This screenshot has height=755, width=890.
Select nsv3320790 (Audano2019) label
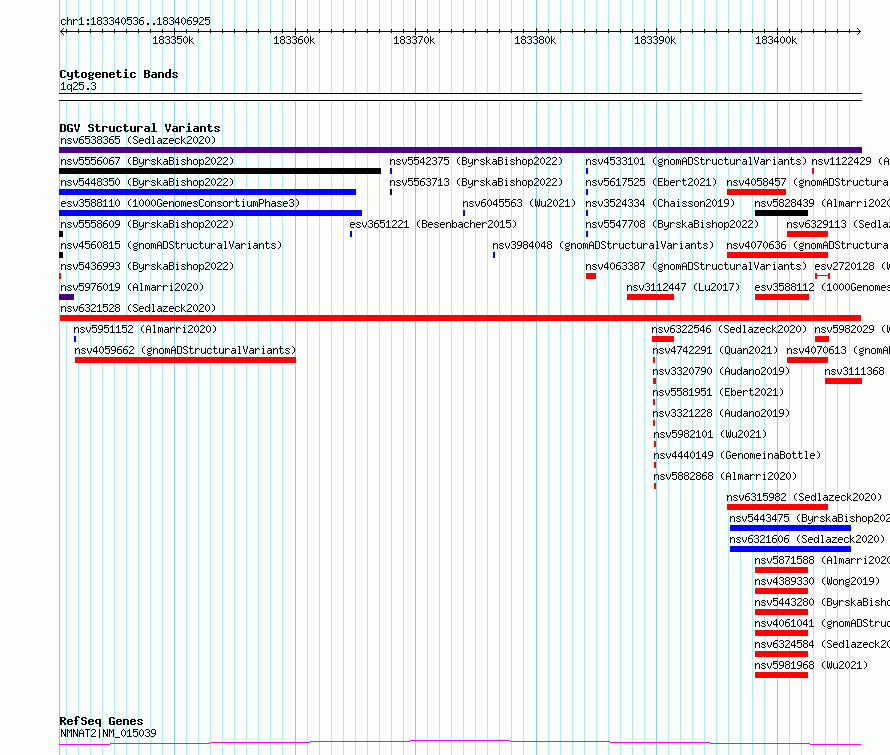(x=721, y=371)
